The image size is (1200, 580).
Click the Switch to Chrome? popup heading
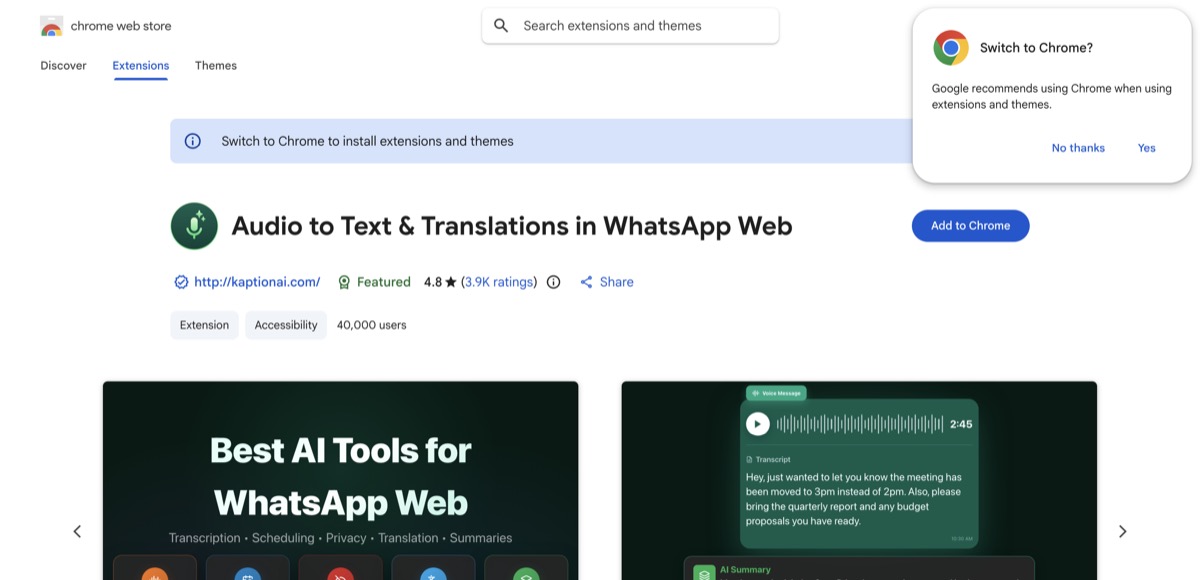tap(1036, 47)
